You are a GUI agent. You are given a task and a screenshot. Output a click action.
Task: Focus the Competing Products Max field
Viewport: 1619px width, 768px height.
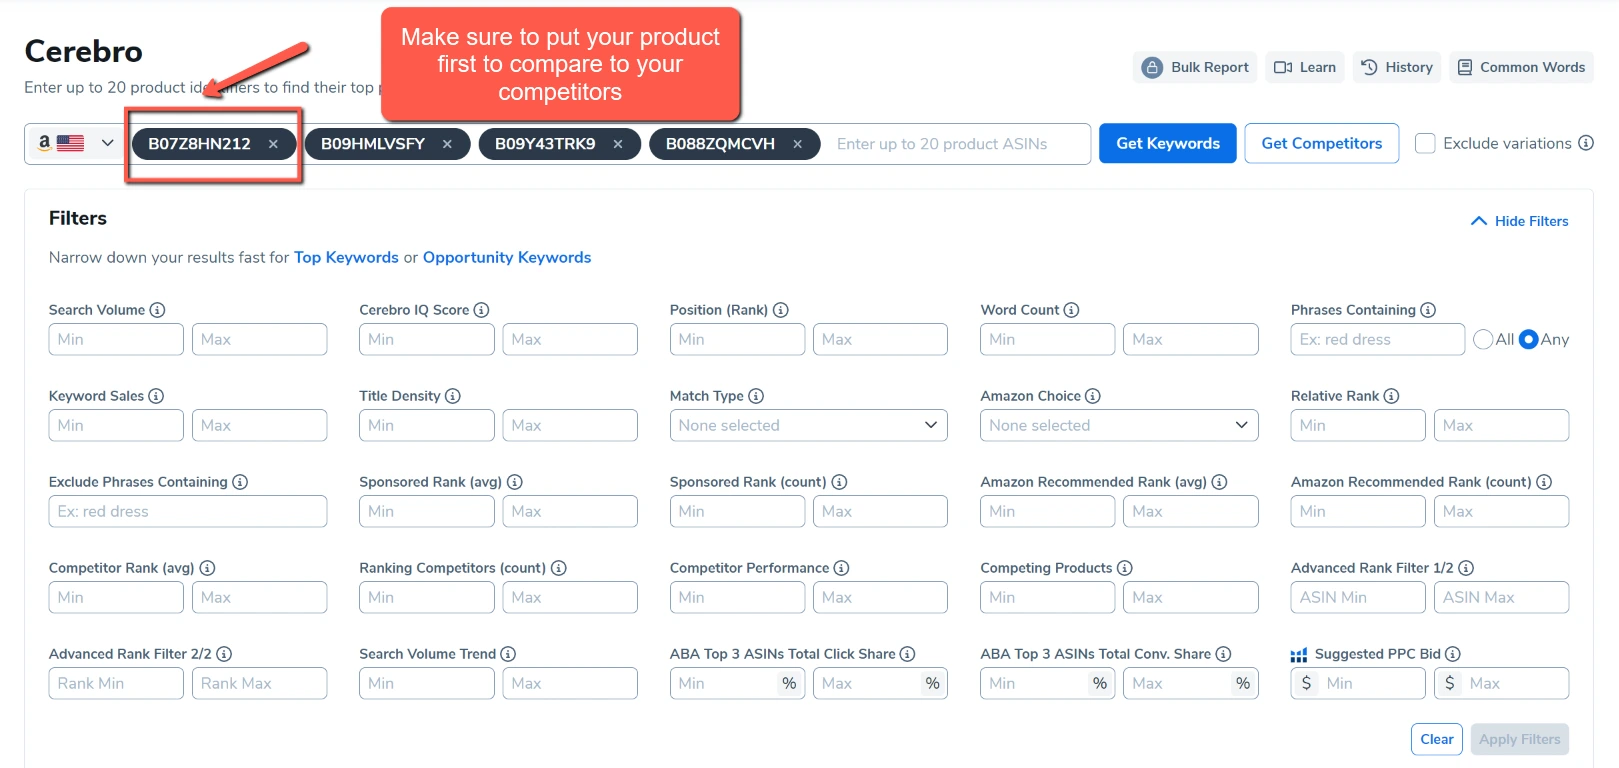coord(1191,597)
